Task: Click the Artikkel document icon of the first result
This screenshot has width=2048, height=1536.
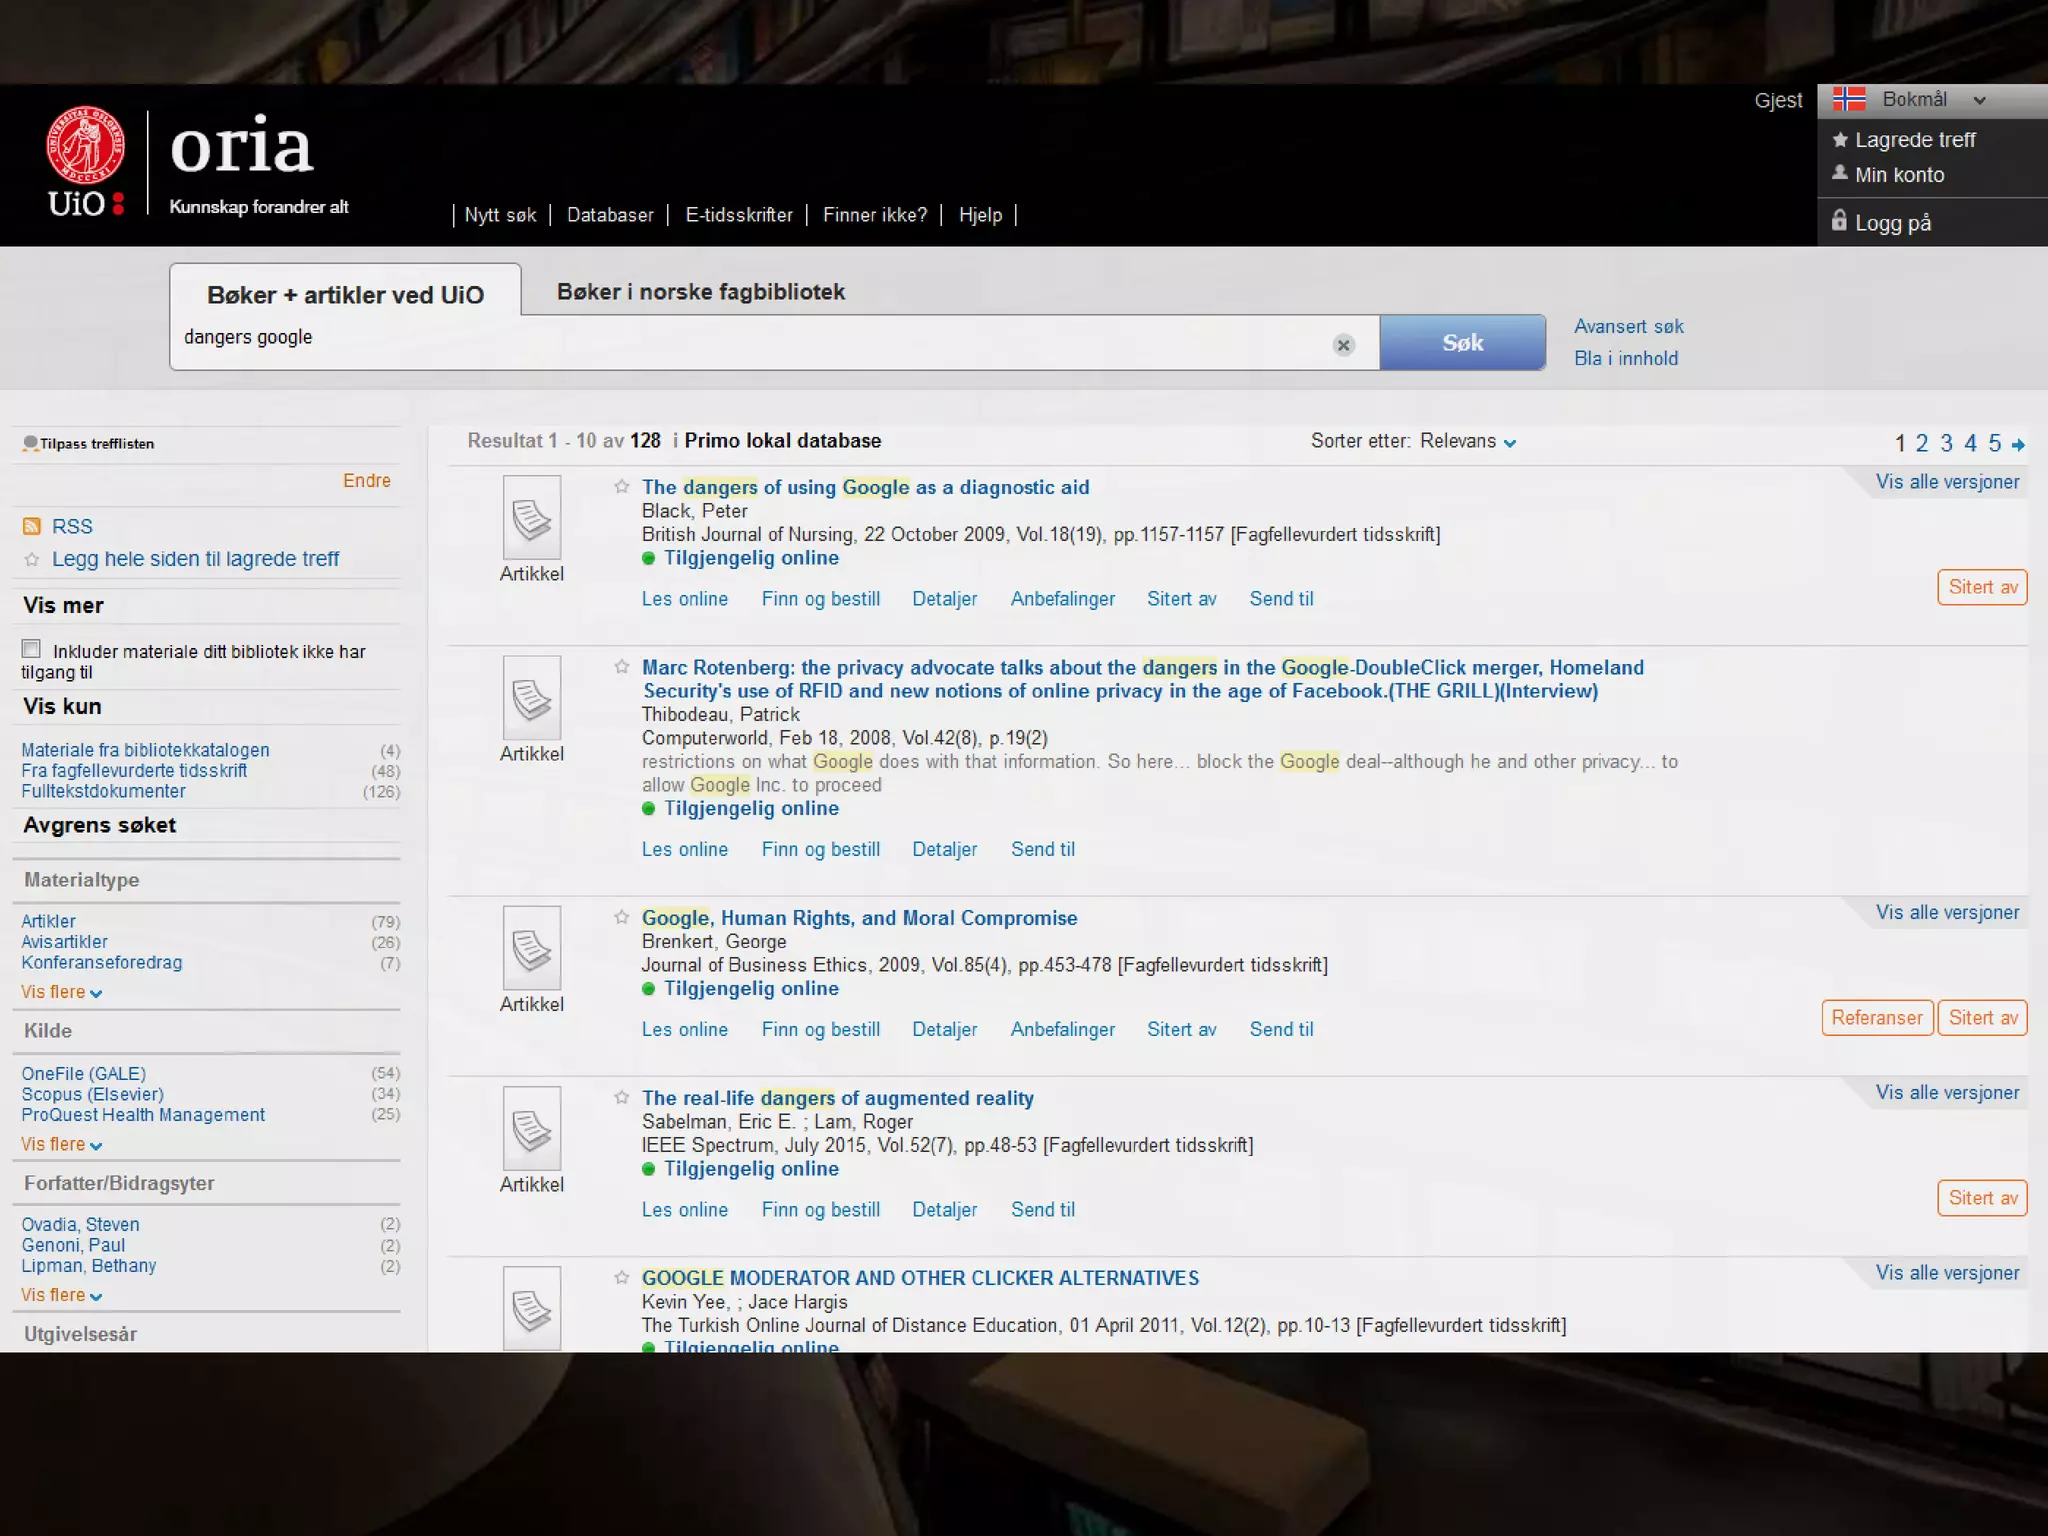Action: click(531, 518)
